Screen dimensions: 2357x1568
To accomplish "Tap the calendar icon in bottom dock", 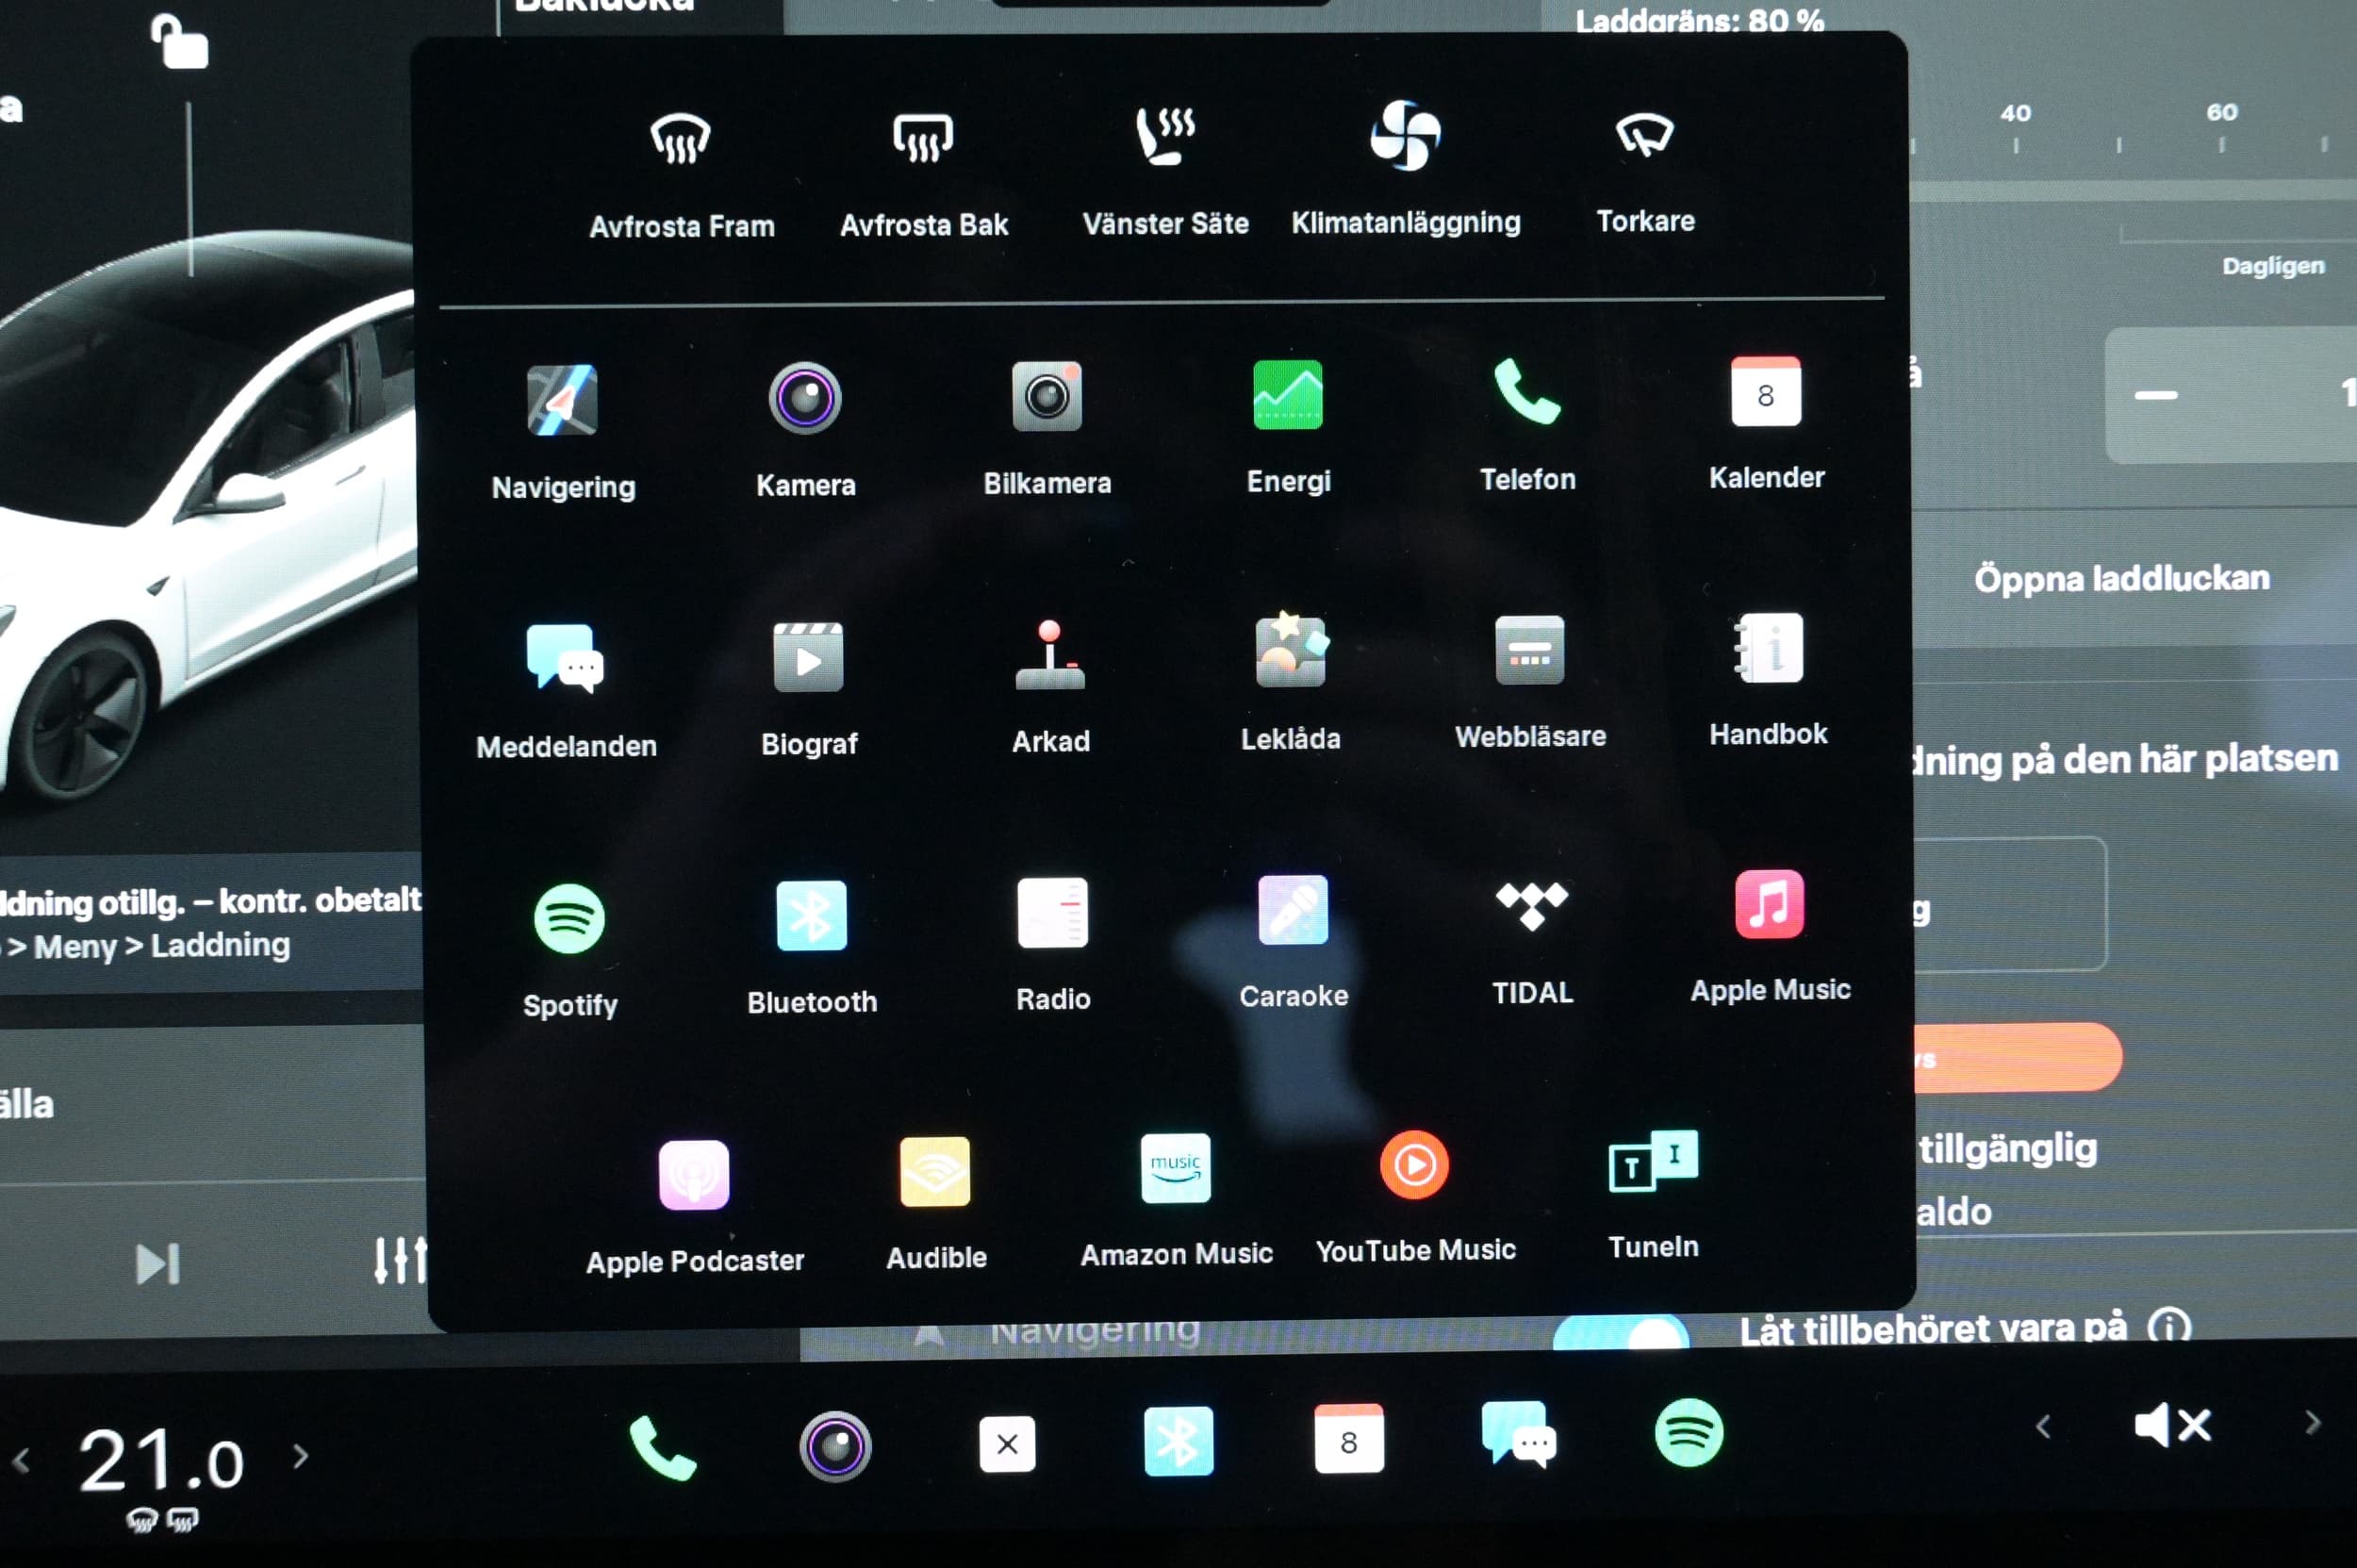I will [x=1349, y=1438].
